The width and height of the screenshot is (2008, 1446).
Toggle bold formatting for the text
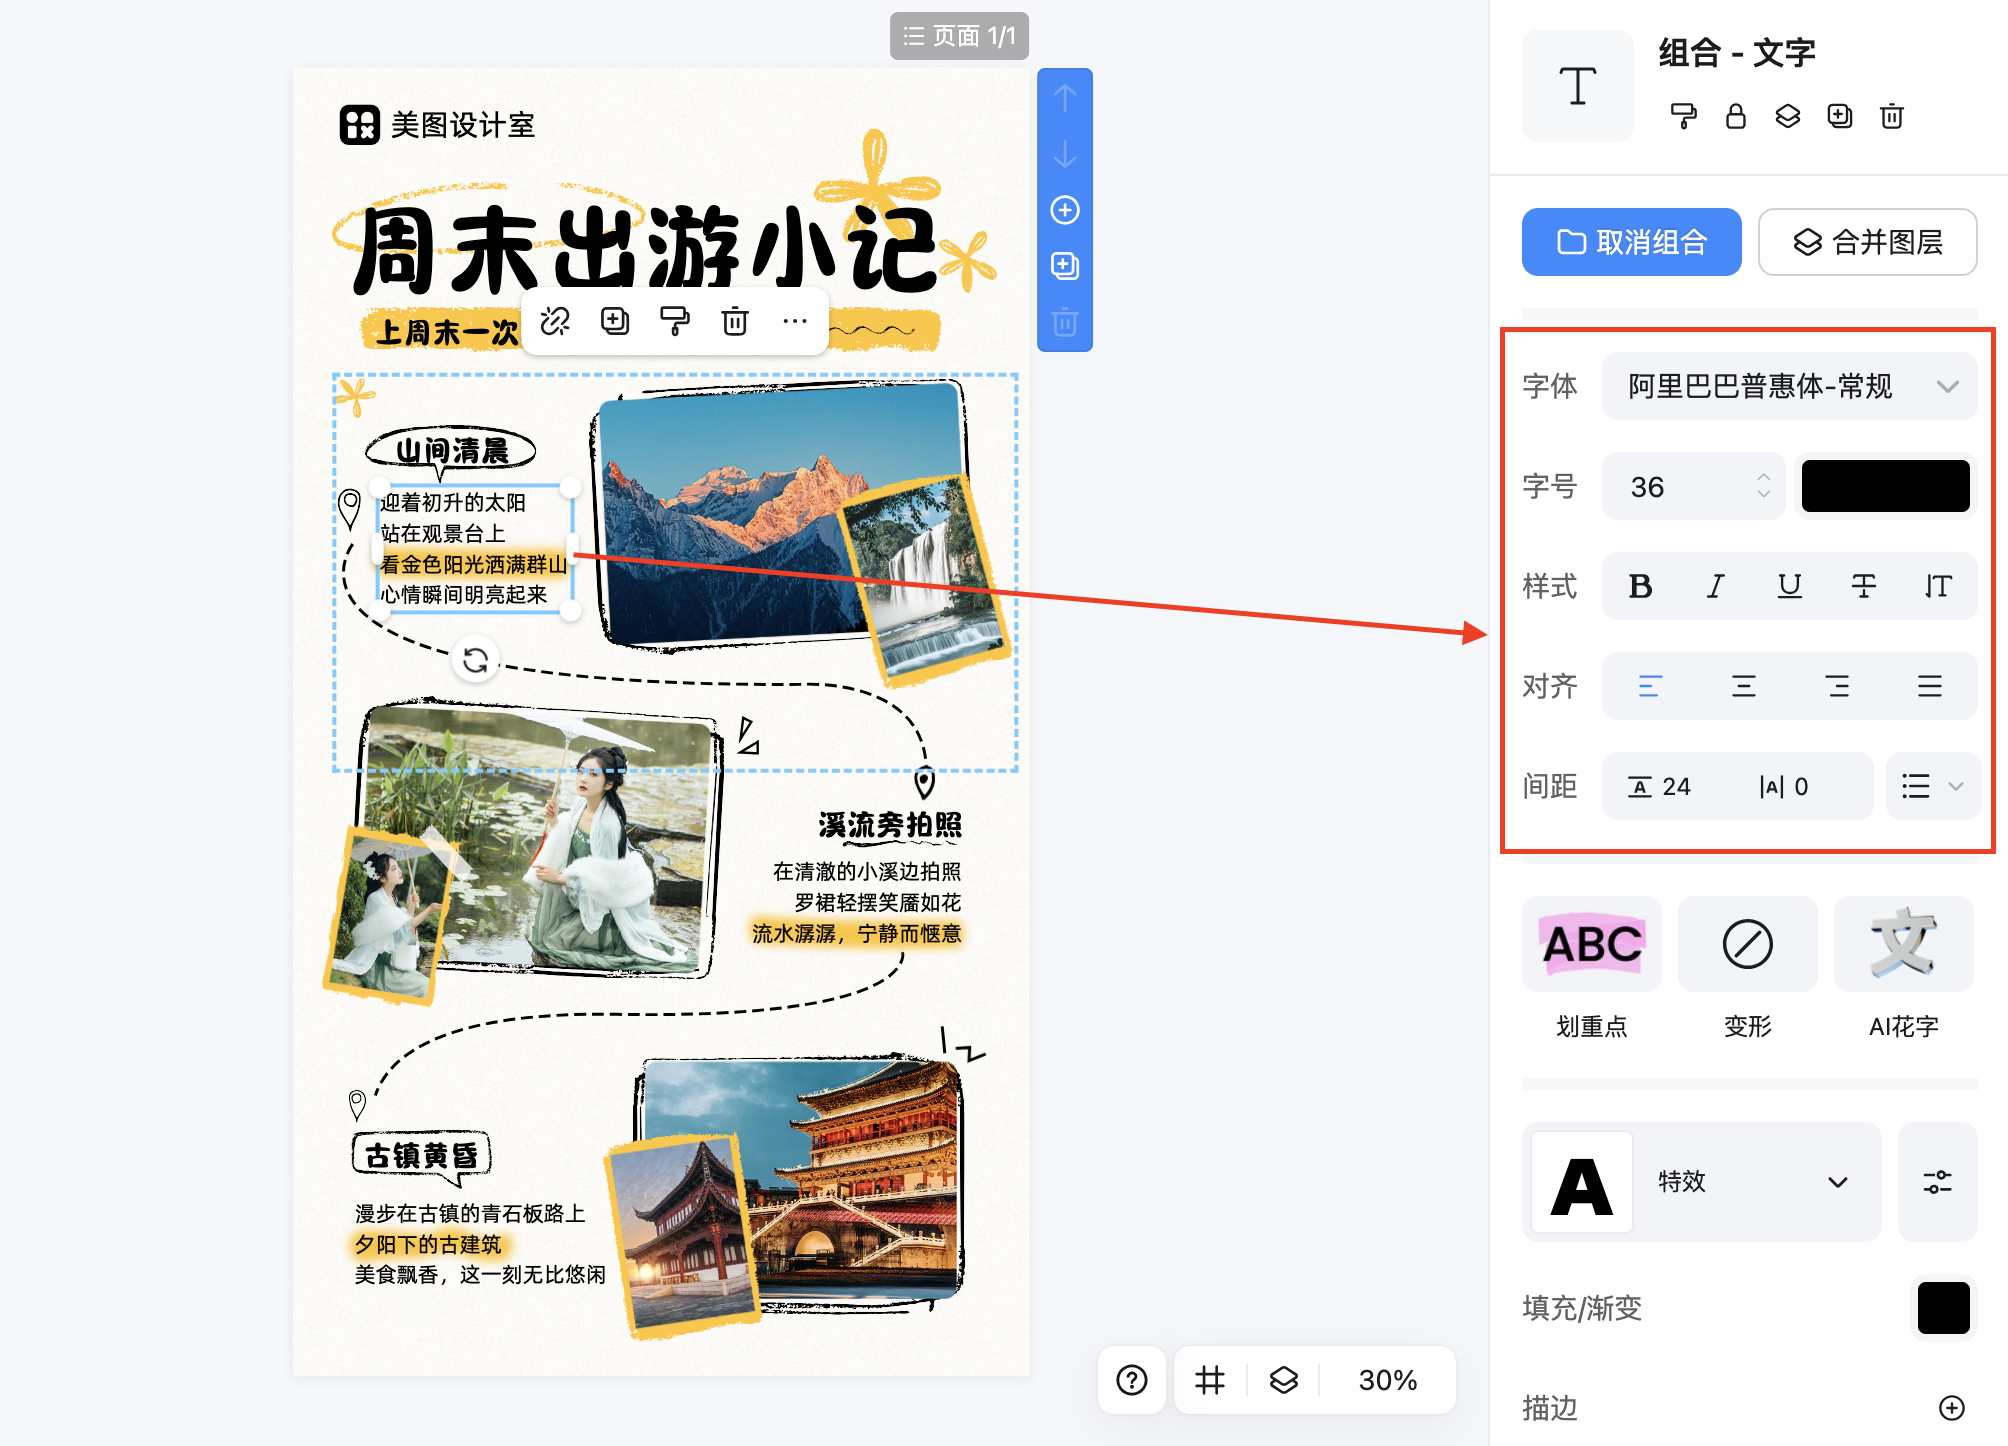1640,587
